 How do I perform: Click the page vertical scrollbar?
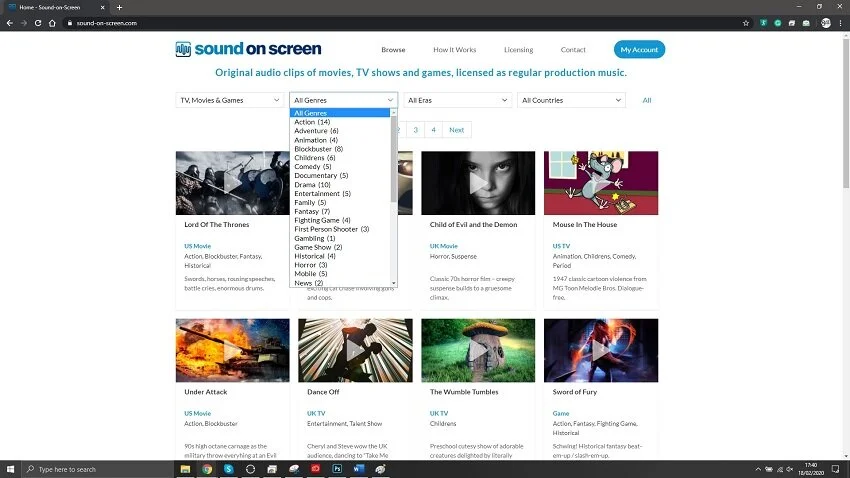click(x=846, y=114)
